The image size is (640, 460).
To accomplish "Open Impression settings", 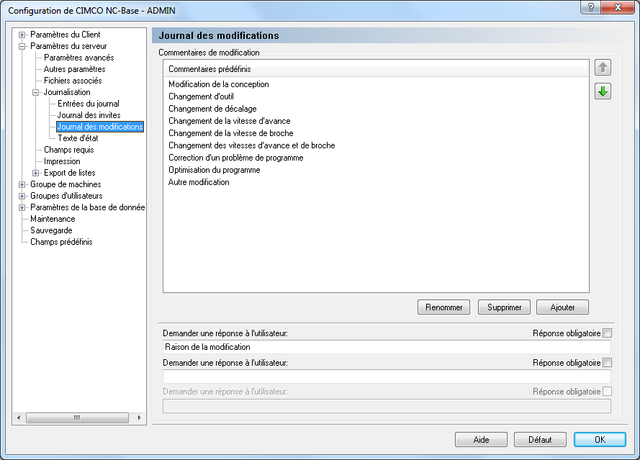I will [62, 161].
